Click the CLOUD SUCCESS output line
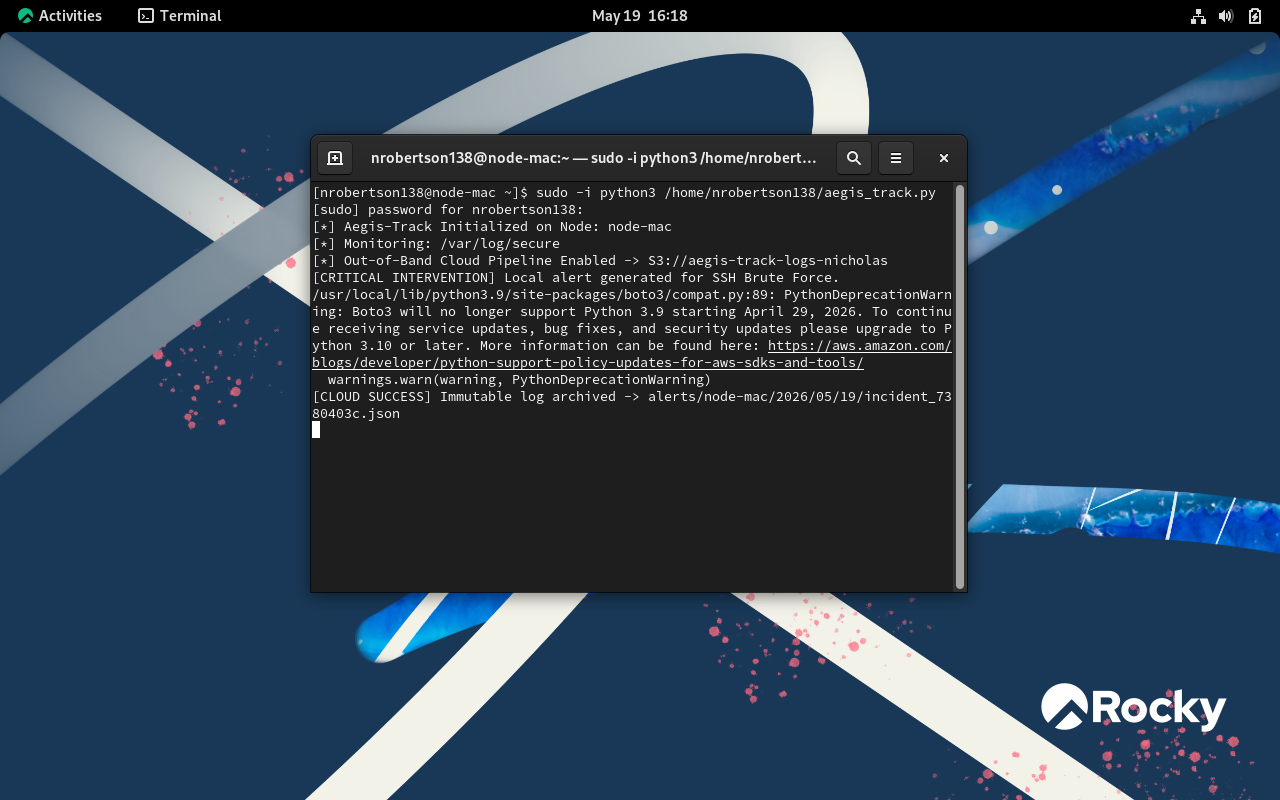 pos(632,405)
